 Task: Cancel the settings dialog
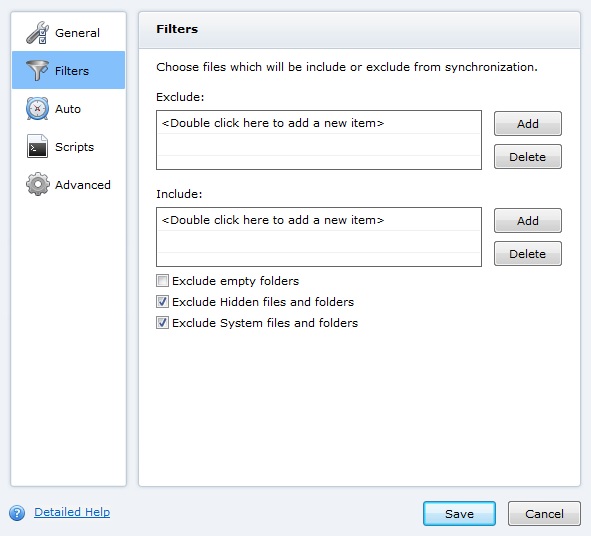pyautogui.click(x=544, y=513)
